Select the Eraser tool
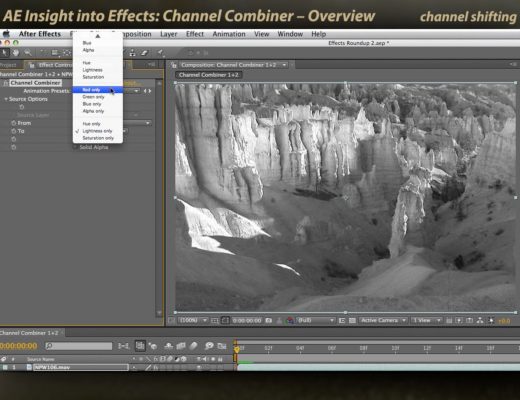The image size is (520, 400). click(144, 53)
